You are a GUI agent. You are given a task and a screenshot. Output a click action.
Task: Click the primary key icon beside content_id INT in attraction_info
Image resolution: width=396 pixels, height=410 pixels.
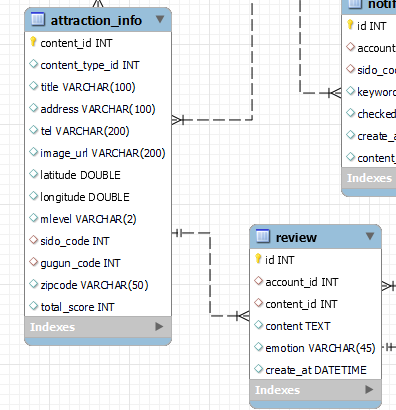(33, 42)
